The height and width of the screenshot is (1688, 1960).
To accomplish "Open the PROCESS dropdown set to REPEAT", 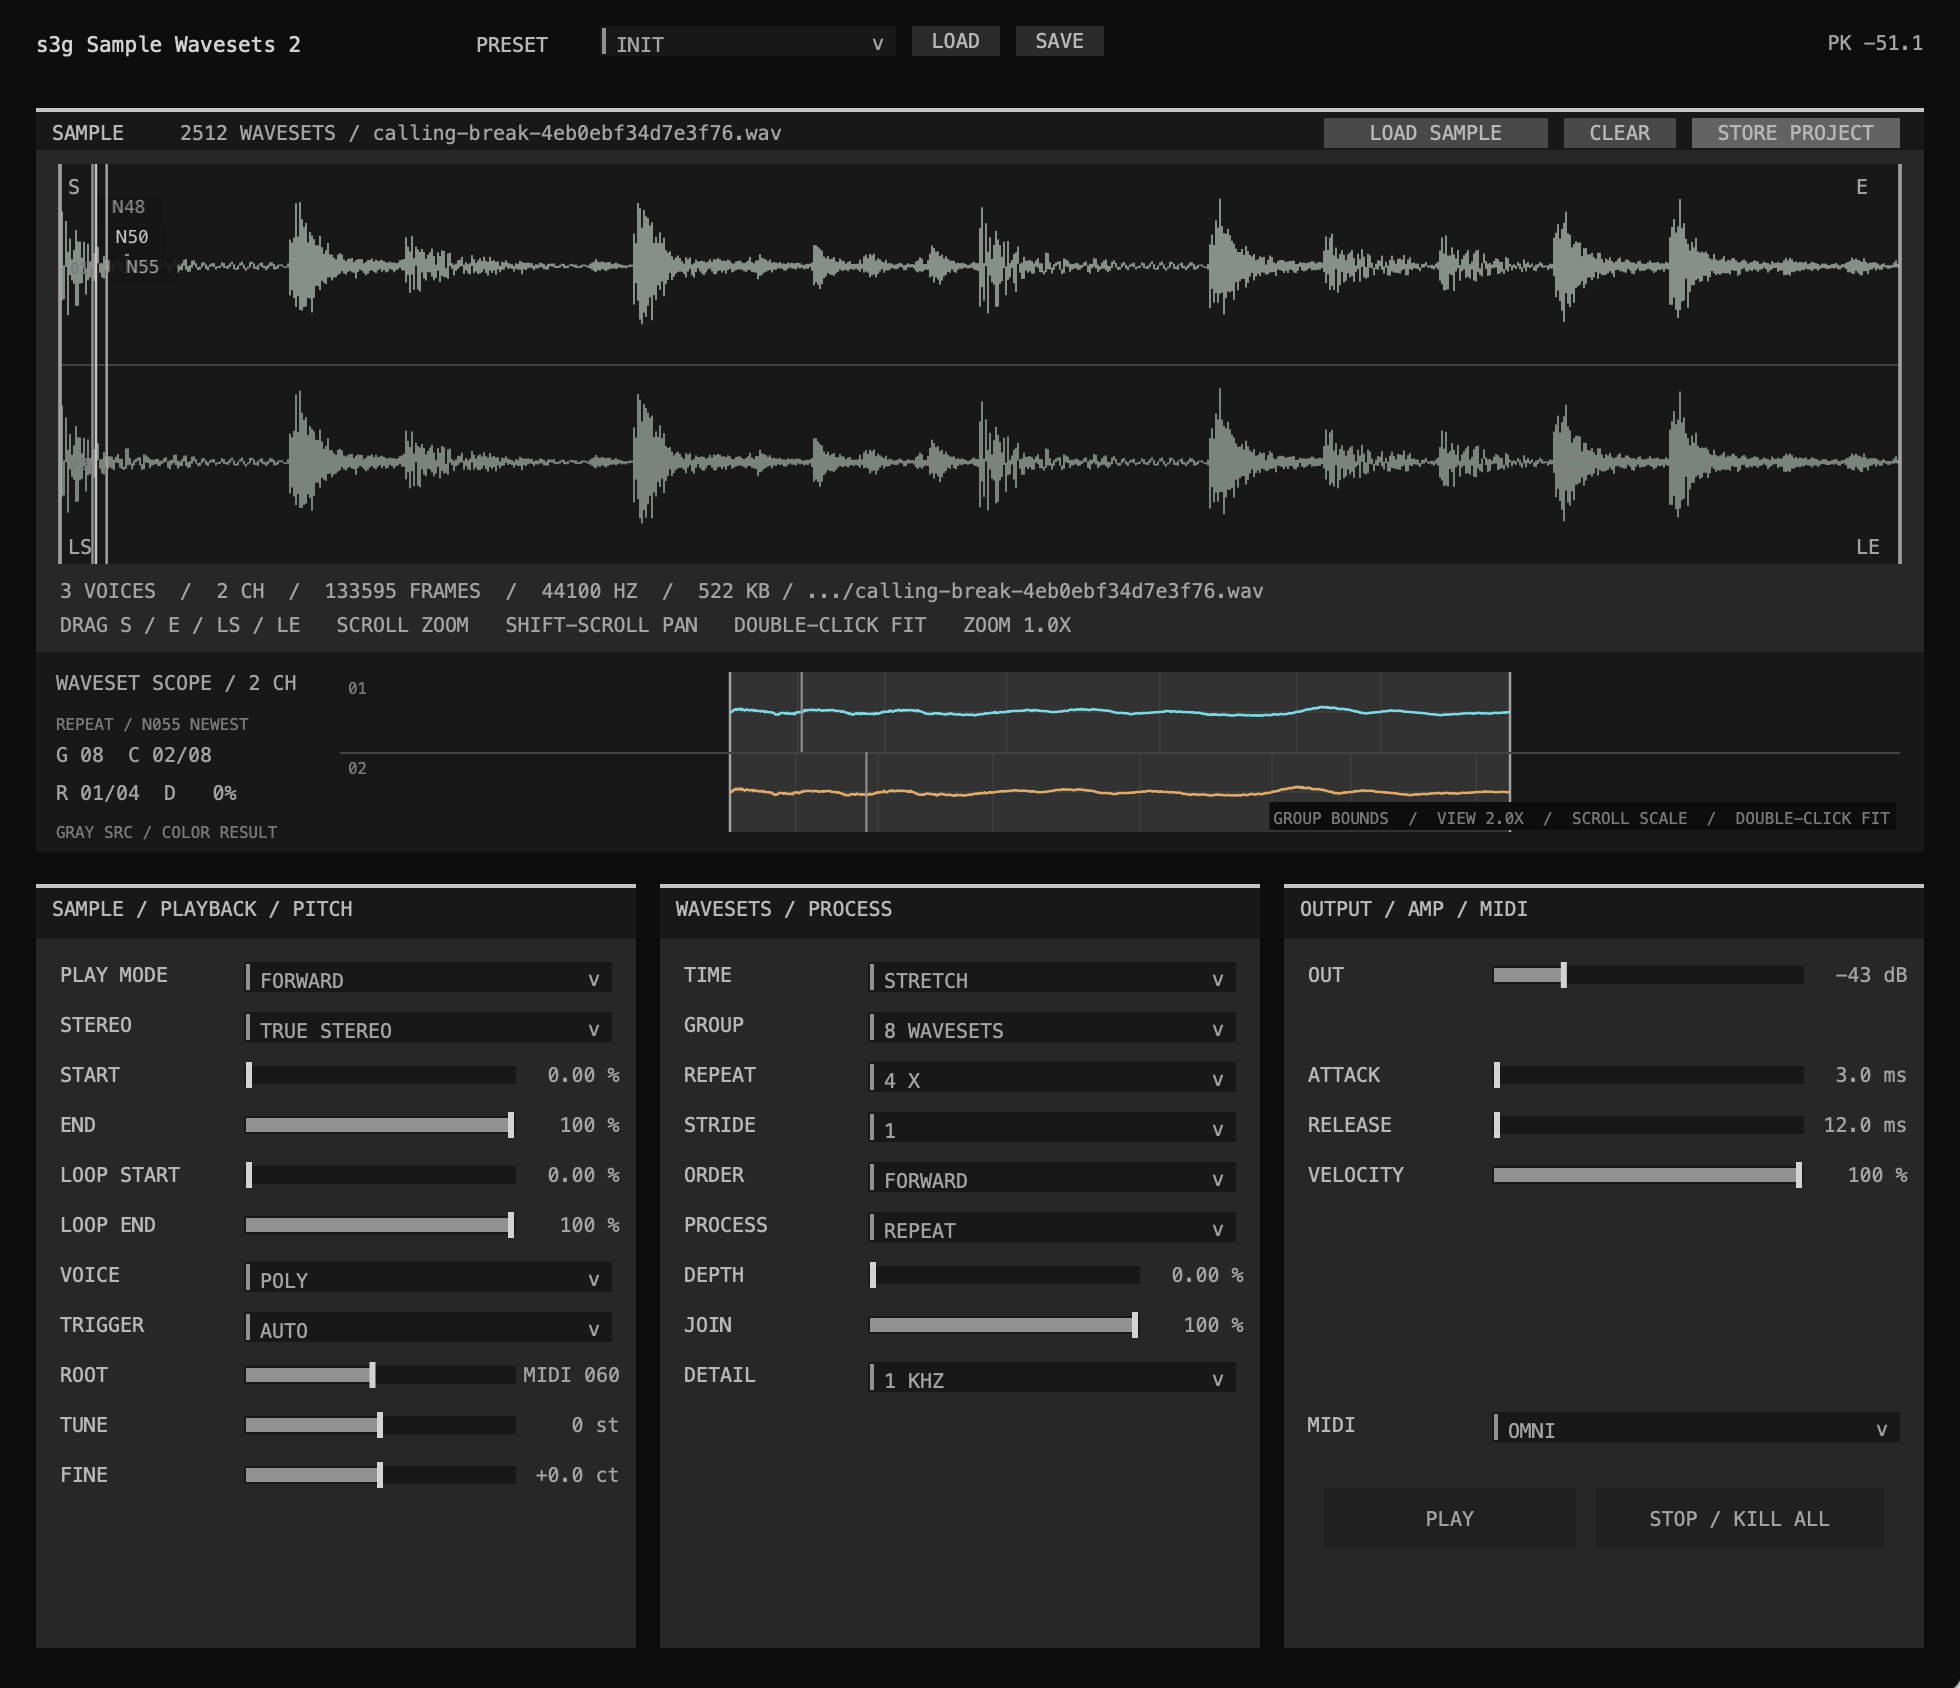I will coord(1052,1229).
